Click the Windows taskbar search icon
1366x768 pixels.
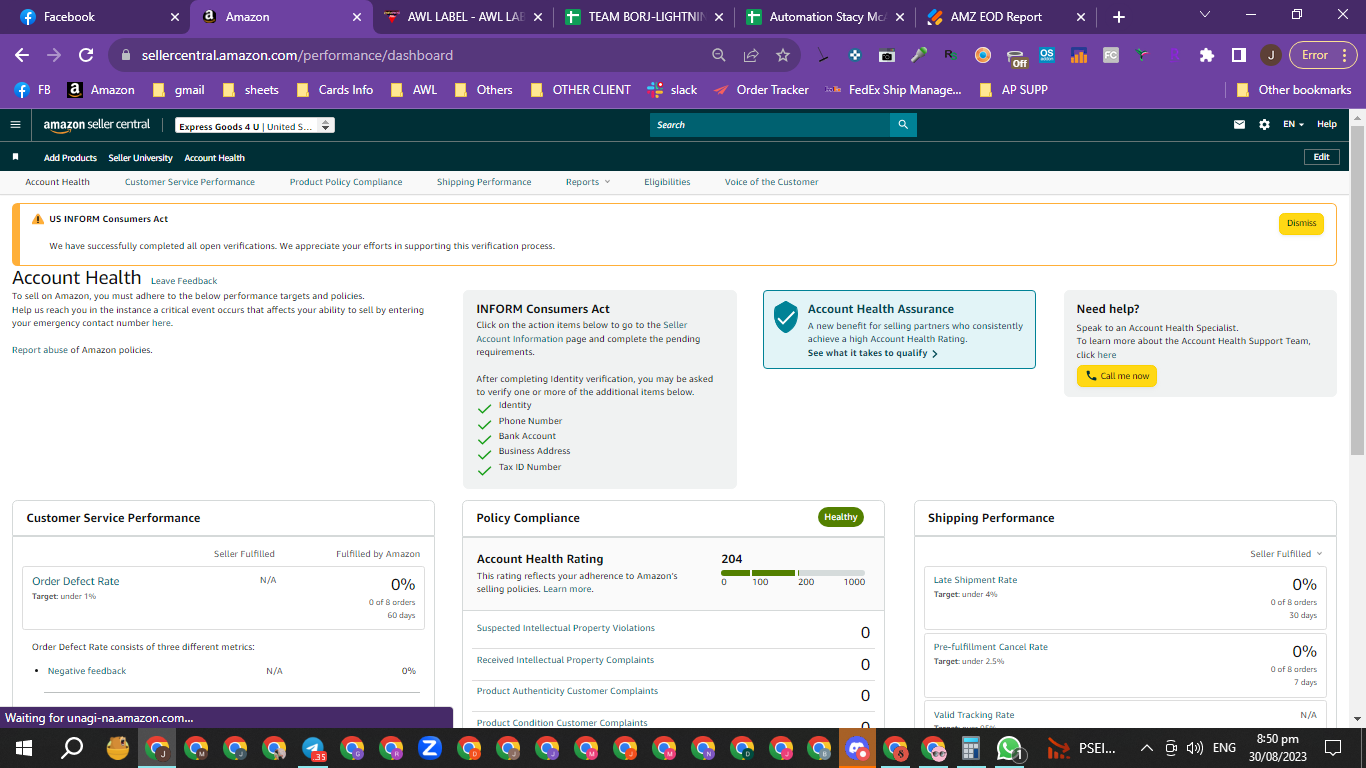tap(72, 748)
